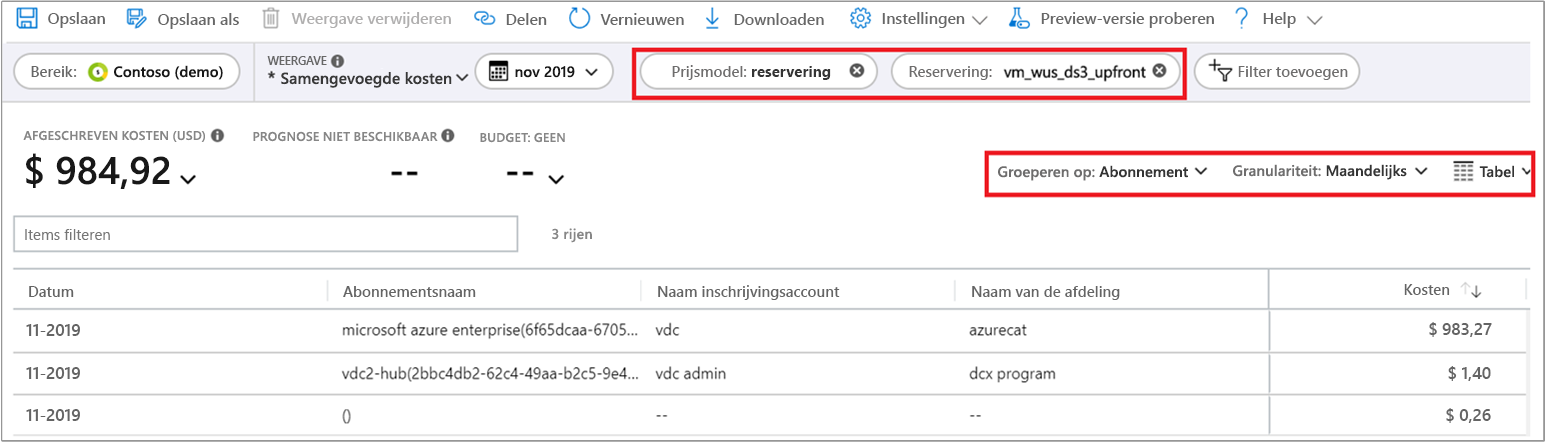Click the Opslaan label
The width and height of the screenshot is (1546, 442).
click(x=77, y=19)
